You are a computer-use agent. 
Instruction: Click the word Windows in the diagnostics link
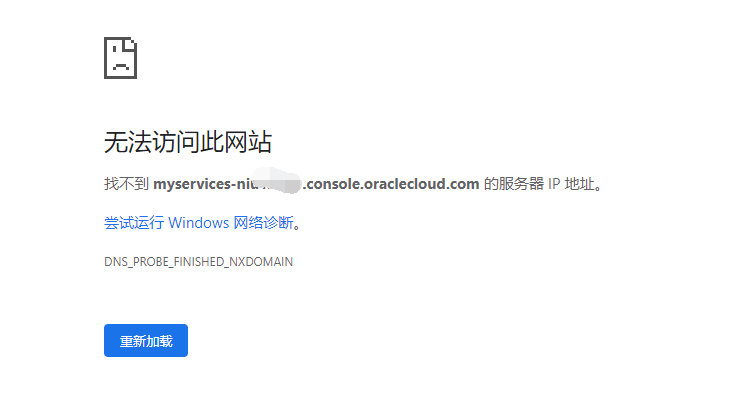199,222
